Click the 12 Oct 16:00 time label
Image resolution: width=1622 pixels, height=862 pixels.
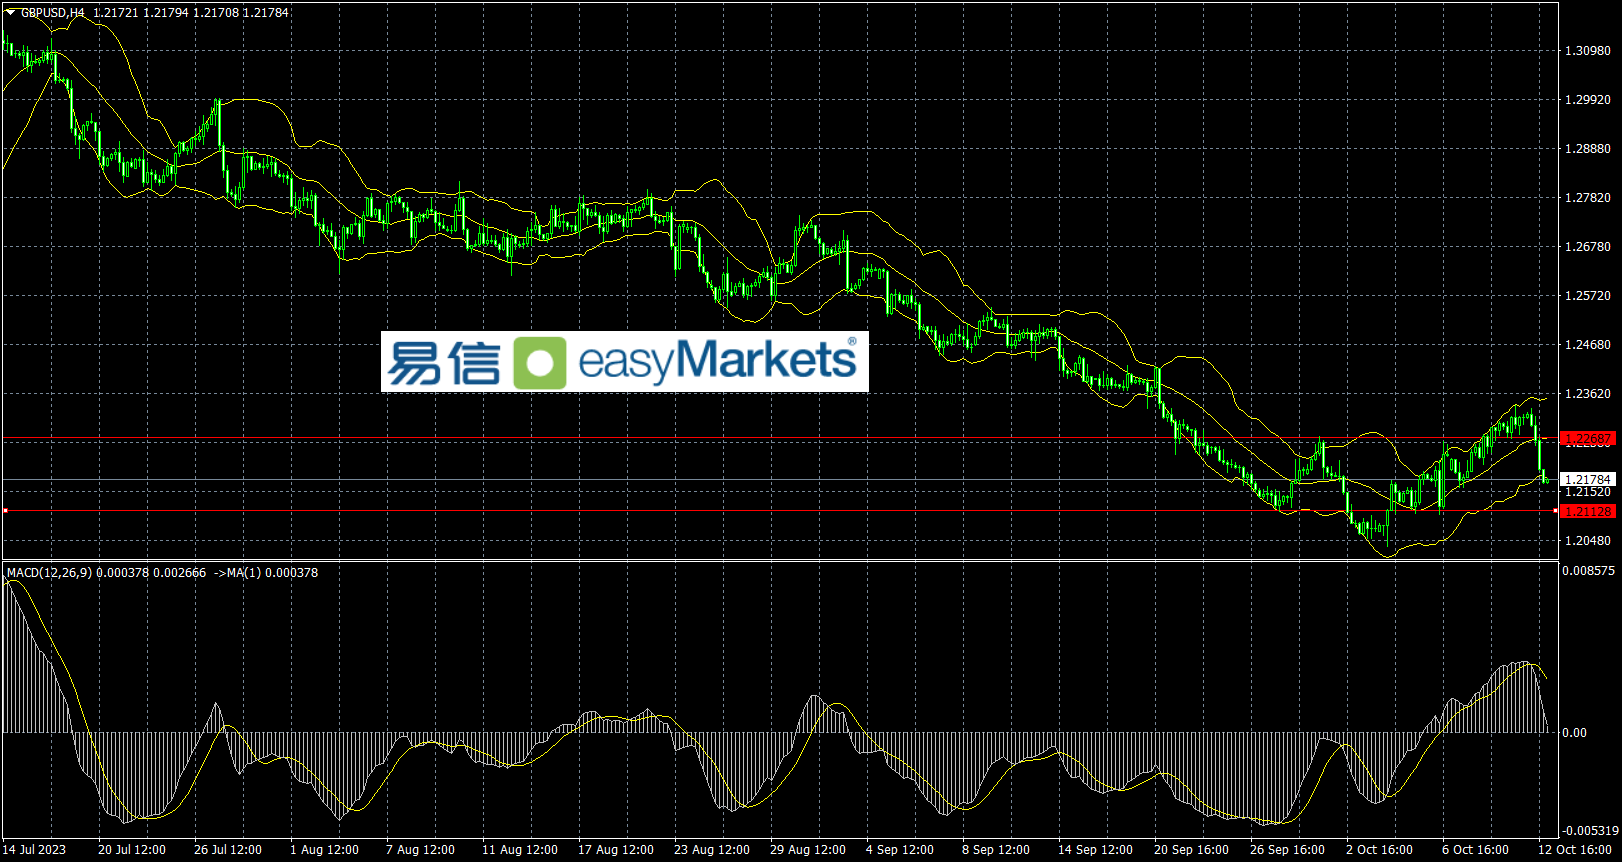tap(1576, 850)
